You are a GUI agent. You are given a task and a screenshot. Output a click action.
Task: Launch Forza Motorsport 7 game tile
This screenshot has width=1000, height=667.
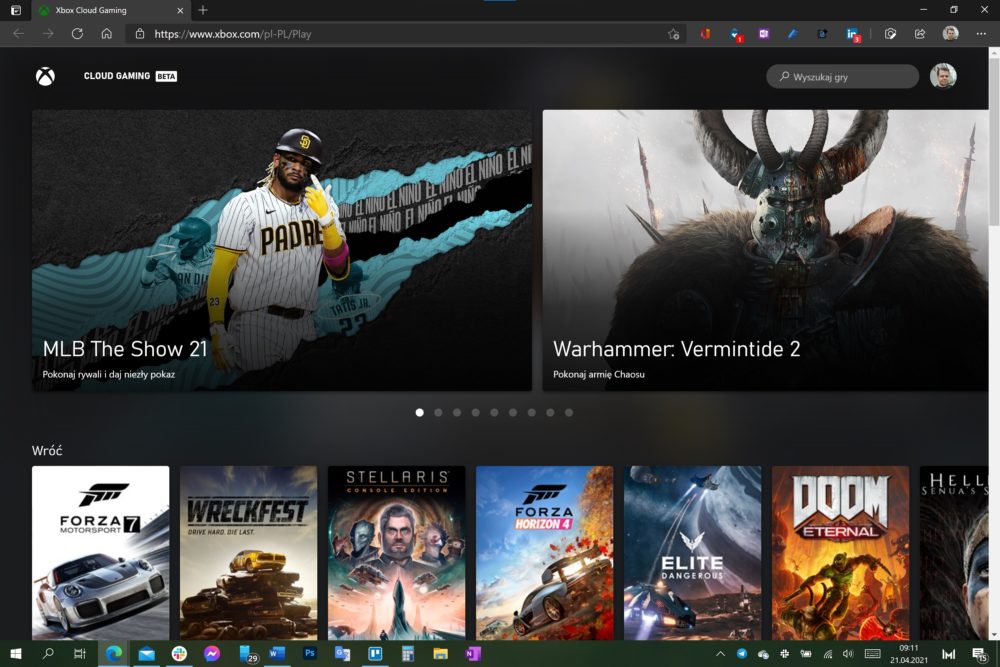pyautogui.click(x=101, y=553)
